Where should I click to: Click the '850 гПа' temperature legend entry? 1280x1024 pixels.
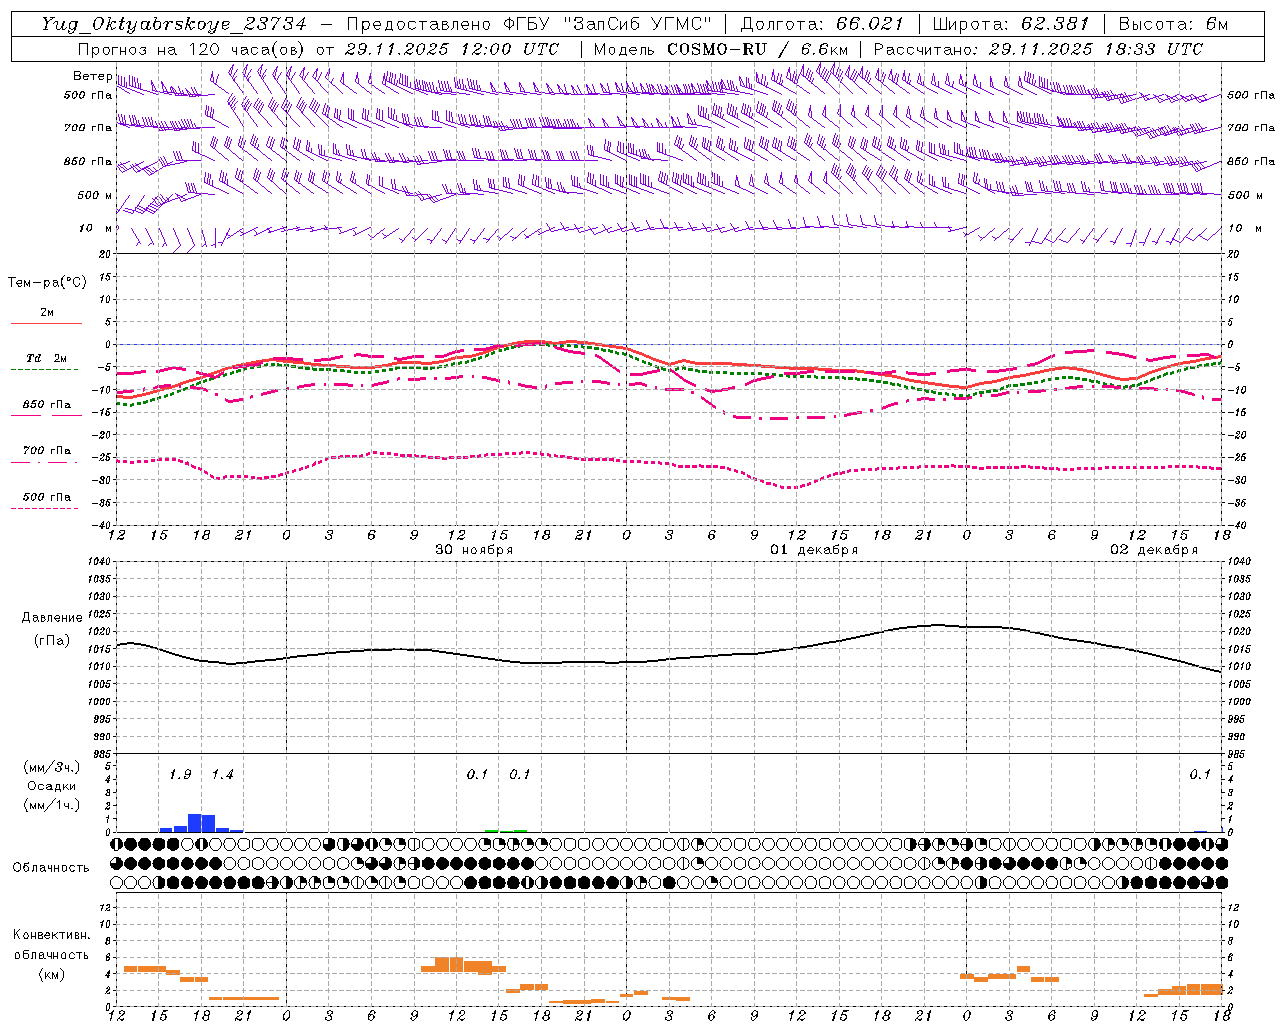46,405
